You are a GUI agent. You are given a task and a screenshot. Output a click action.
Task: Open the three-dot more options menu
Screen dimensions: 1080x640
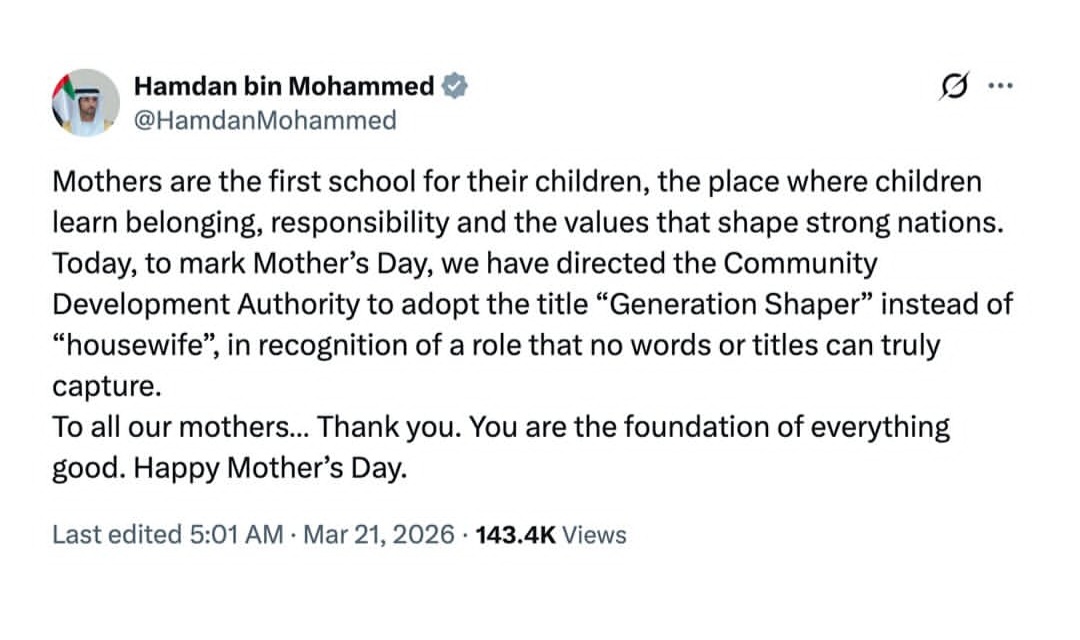pyautogui.click(x=1000, y=87)
